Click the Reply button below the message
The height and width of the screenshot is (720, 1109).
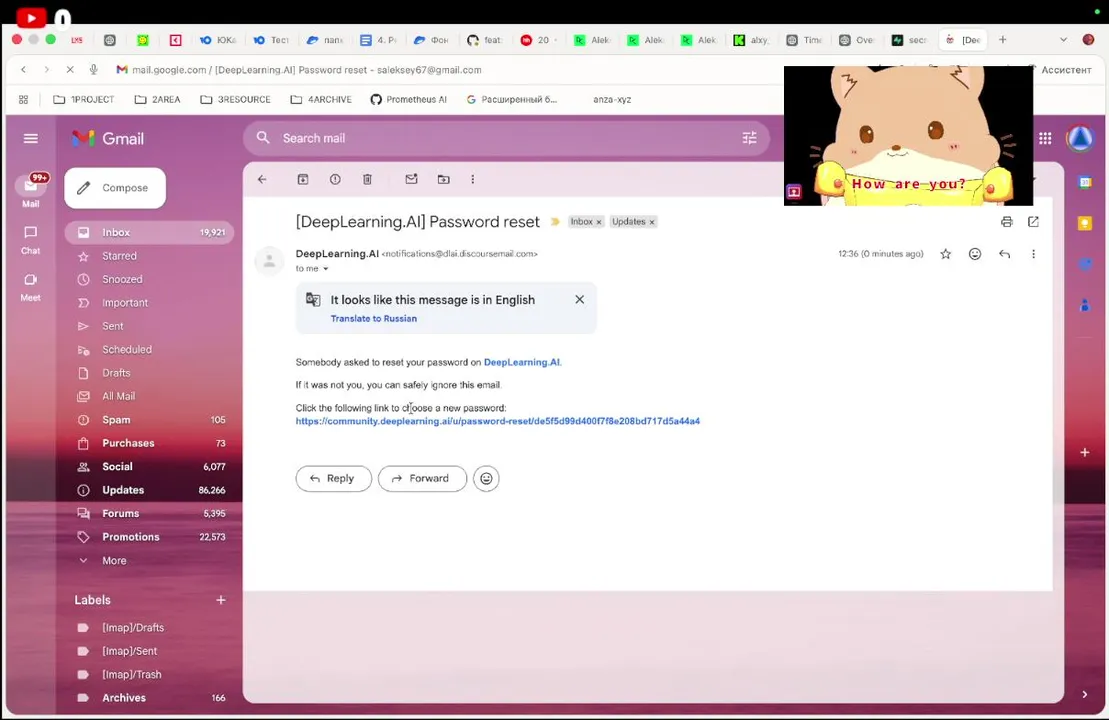pyautogui.click(x=333, y=479)
